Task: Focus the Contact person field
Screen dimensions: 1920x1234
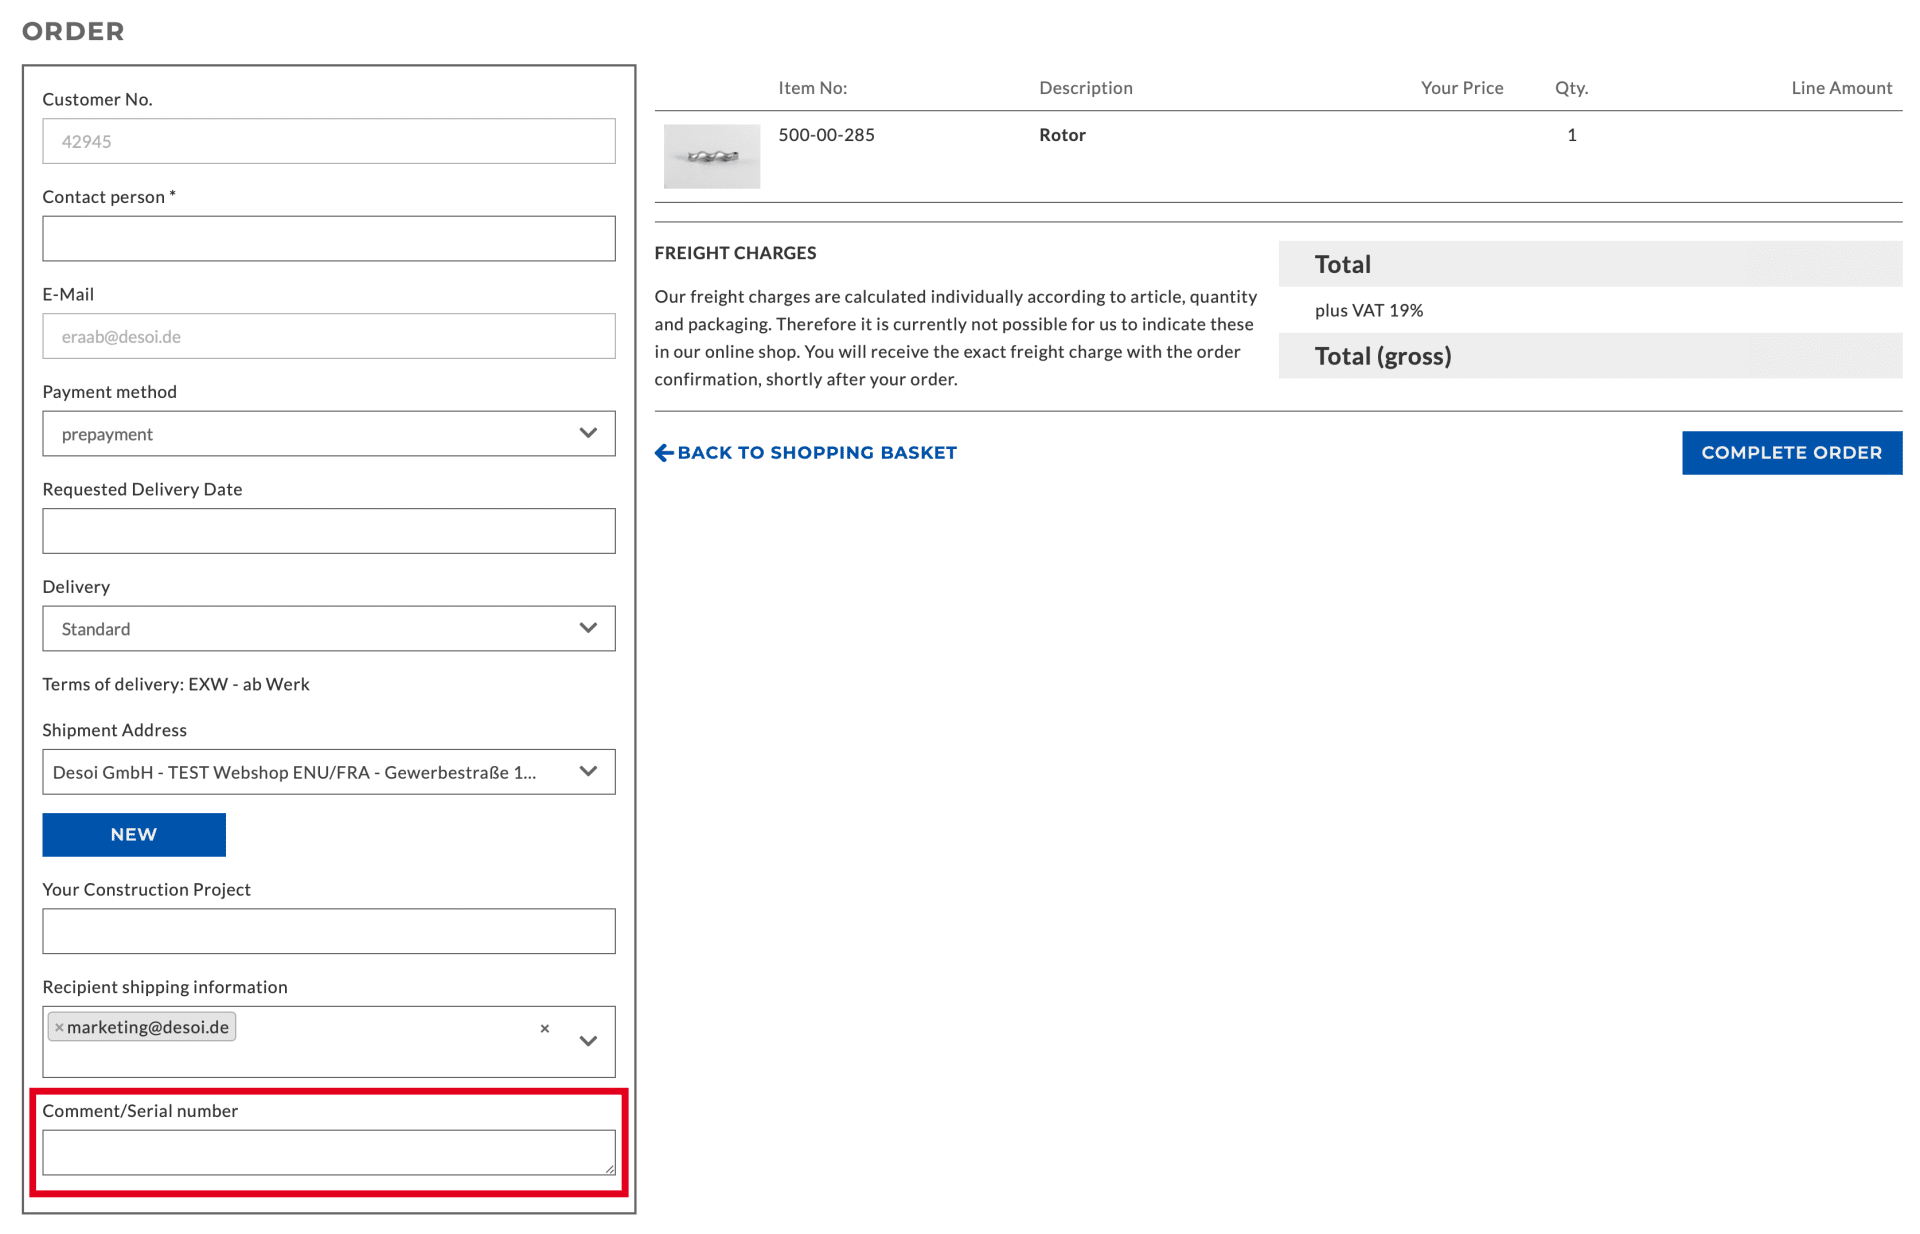Action: [x=328, y=239]
